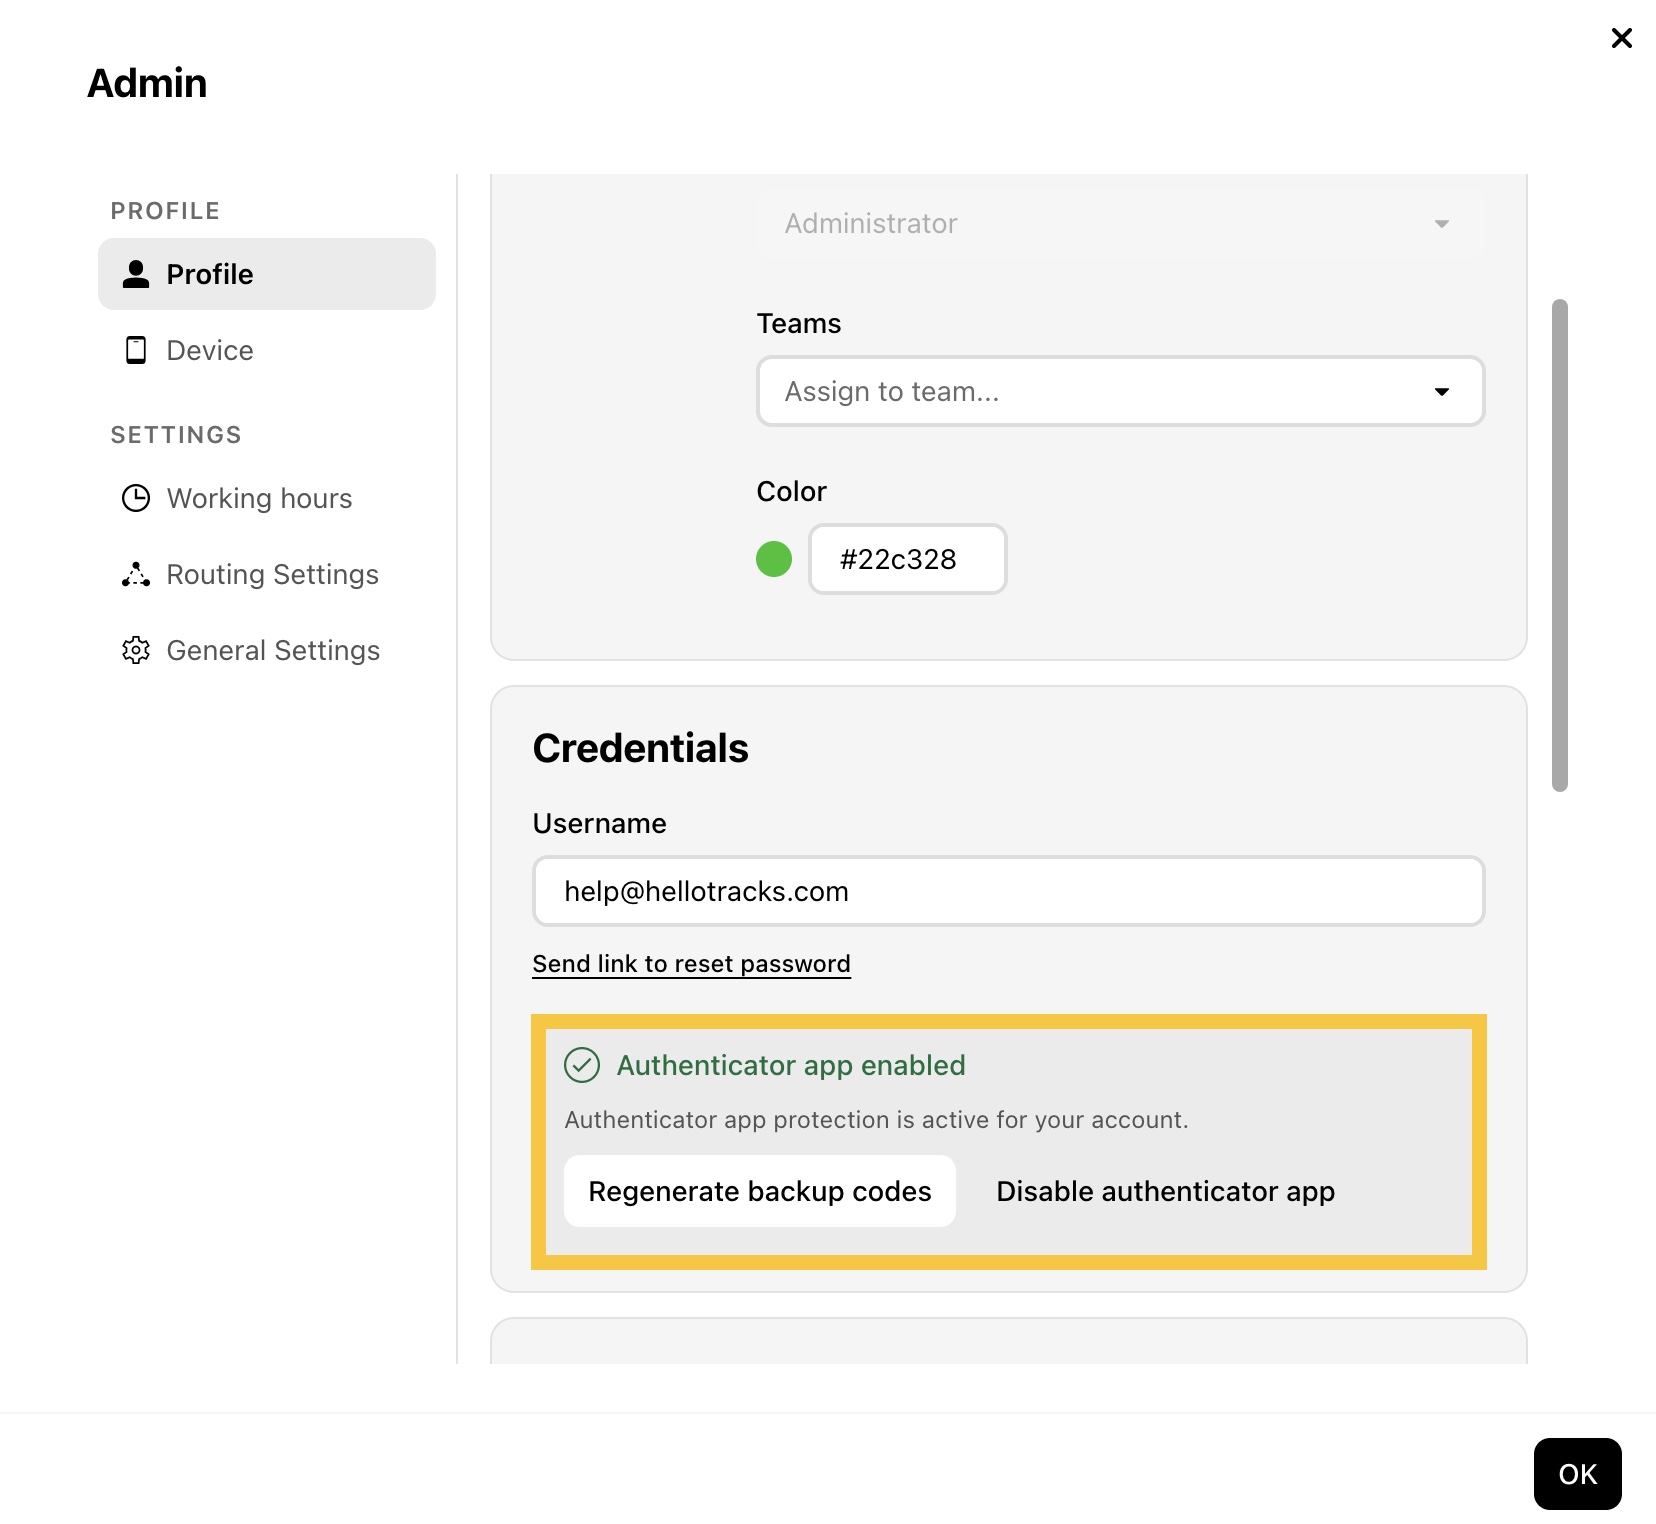Go to Routing Settings

point(267,574)
